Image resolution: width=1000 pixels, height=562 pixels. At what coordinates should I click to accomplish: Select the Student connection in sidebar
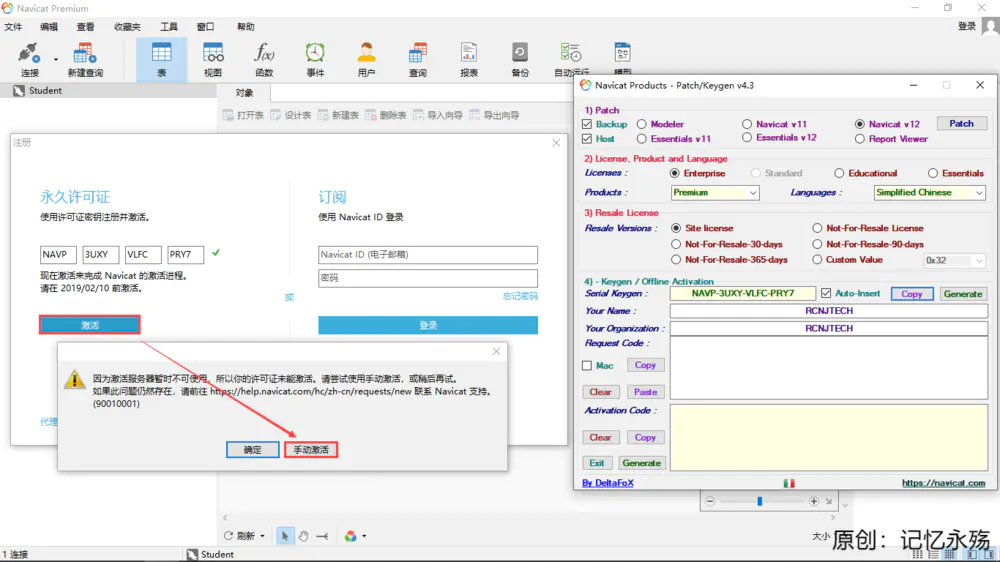pos(45,91)
